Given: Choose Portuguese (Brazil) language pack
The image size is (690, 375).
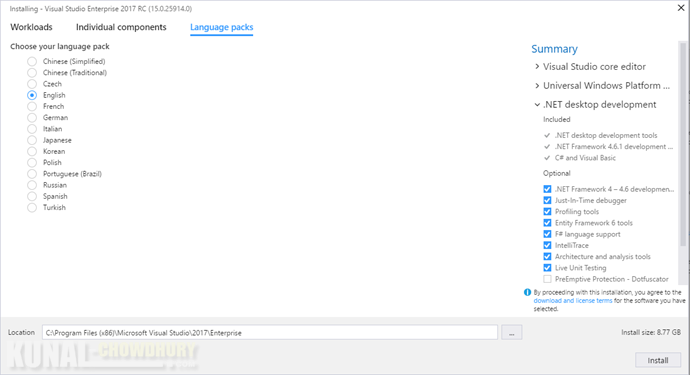Looking at the screenshot, I should 32,174.
